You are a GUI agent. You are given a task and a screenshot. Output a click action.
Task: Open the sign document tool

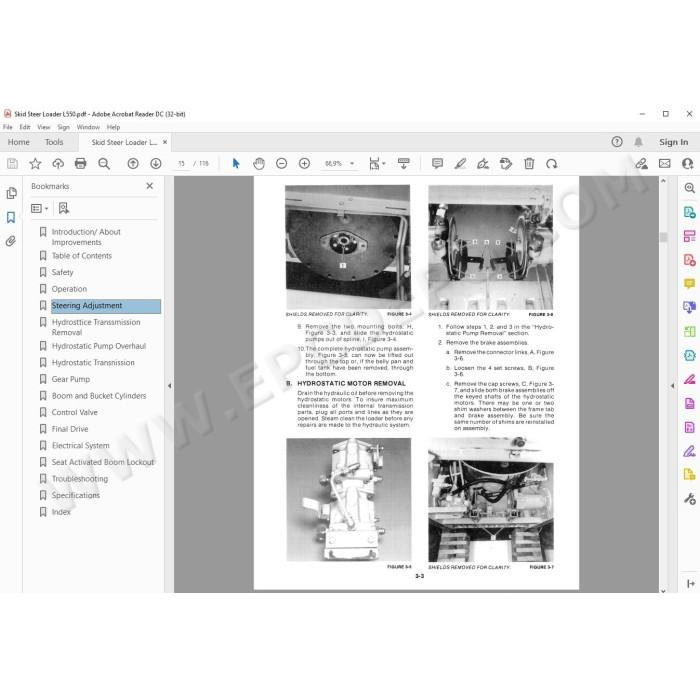(483, 164)
